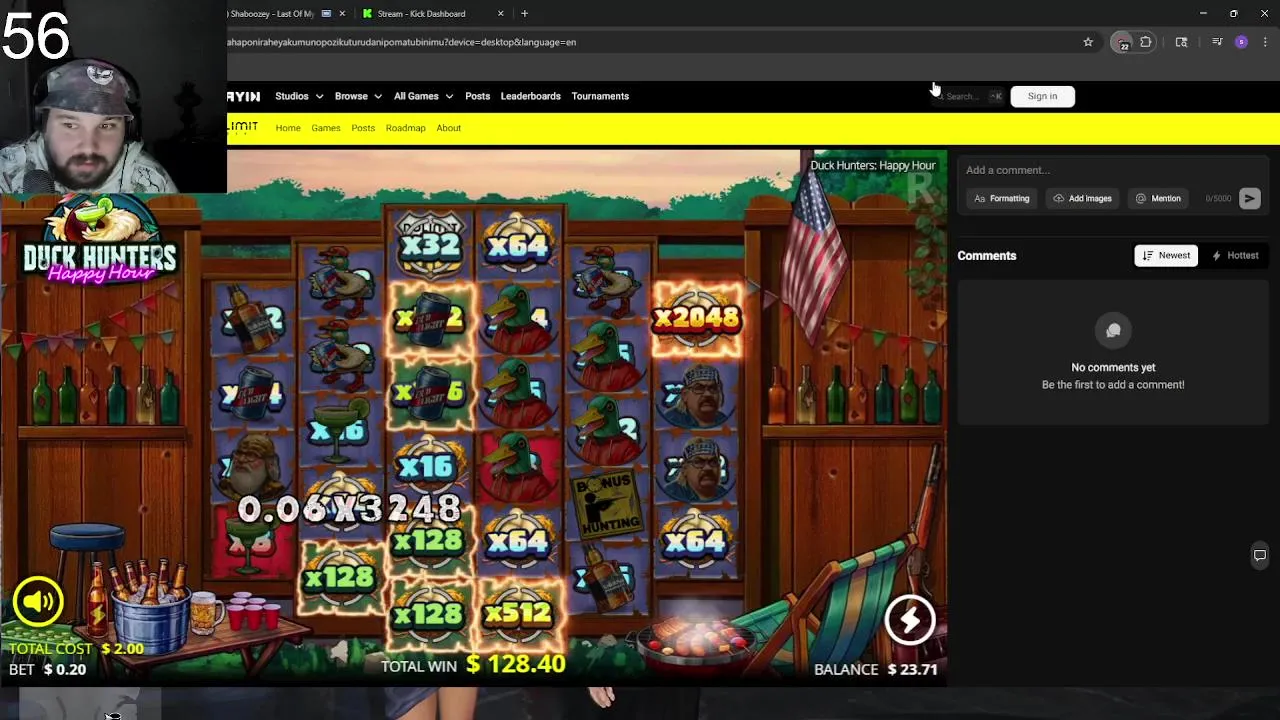
Task: Sort comments by Newest
Action: 1166,255
